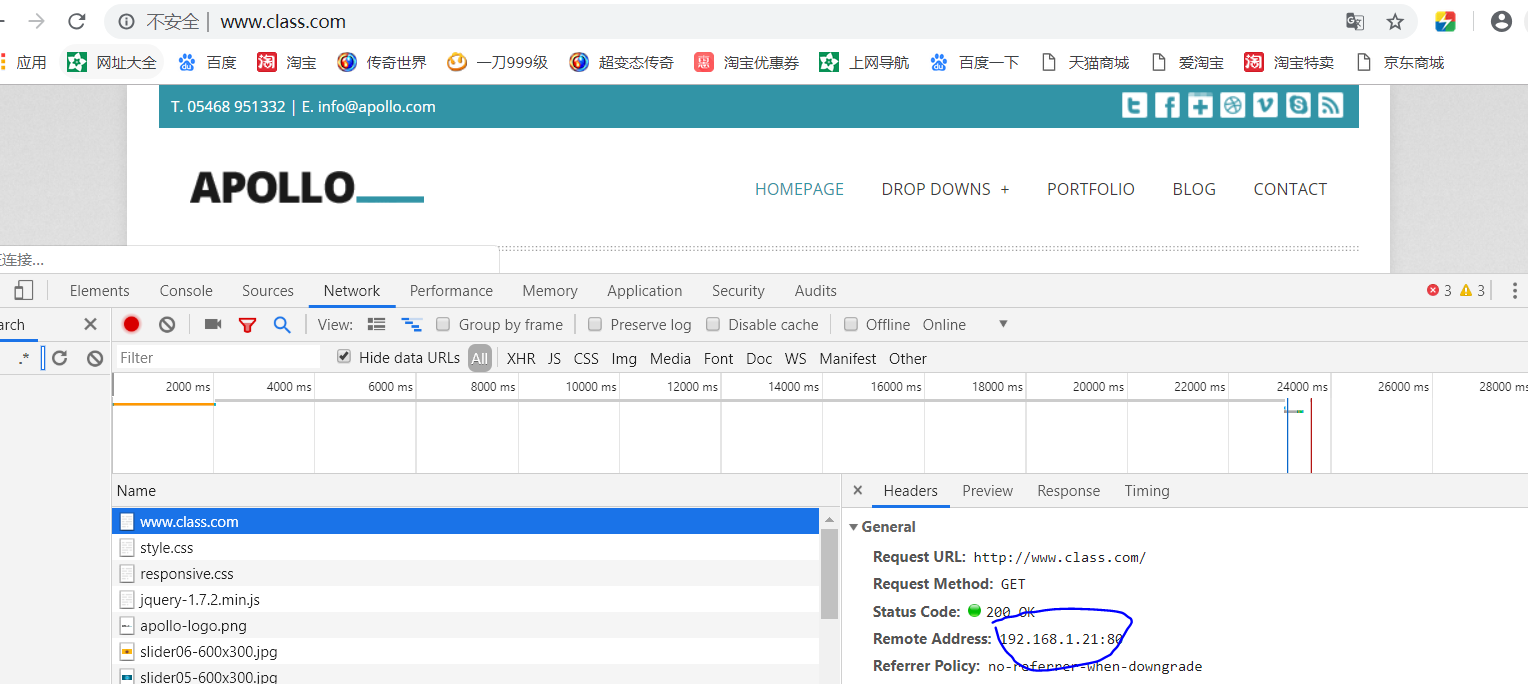The image size is (1528, 684).
Task: Open the PORTFOLIO navigation link
Action: point(1090,189)
